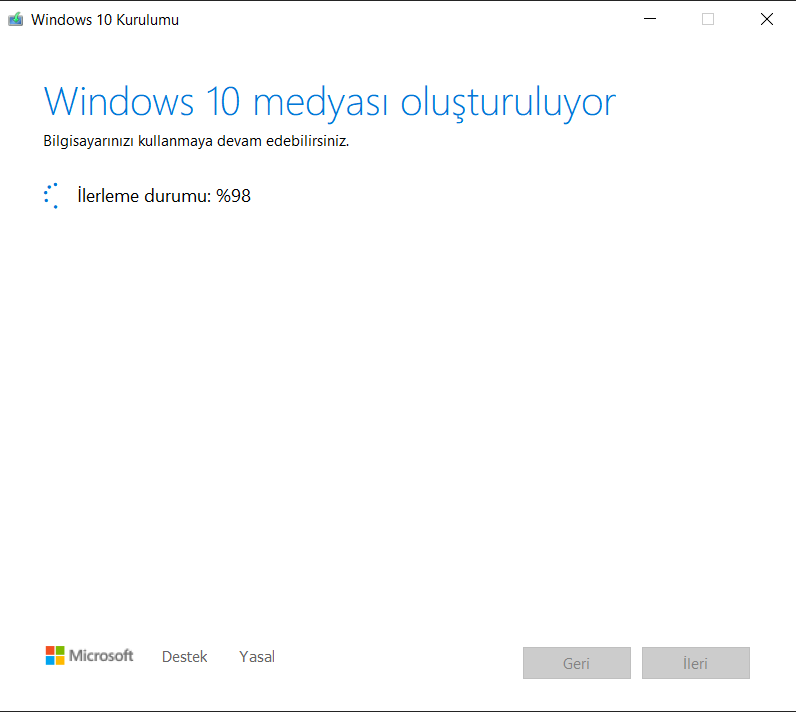Click the Windows 10 Kurulumu title bar icon
This screenshot has height=712, width=796.
click(15, 19)
